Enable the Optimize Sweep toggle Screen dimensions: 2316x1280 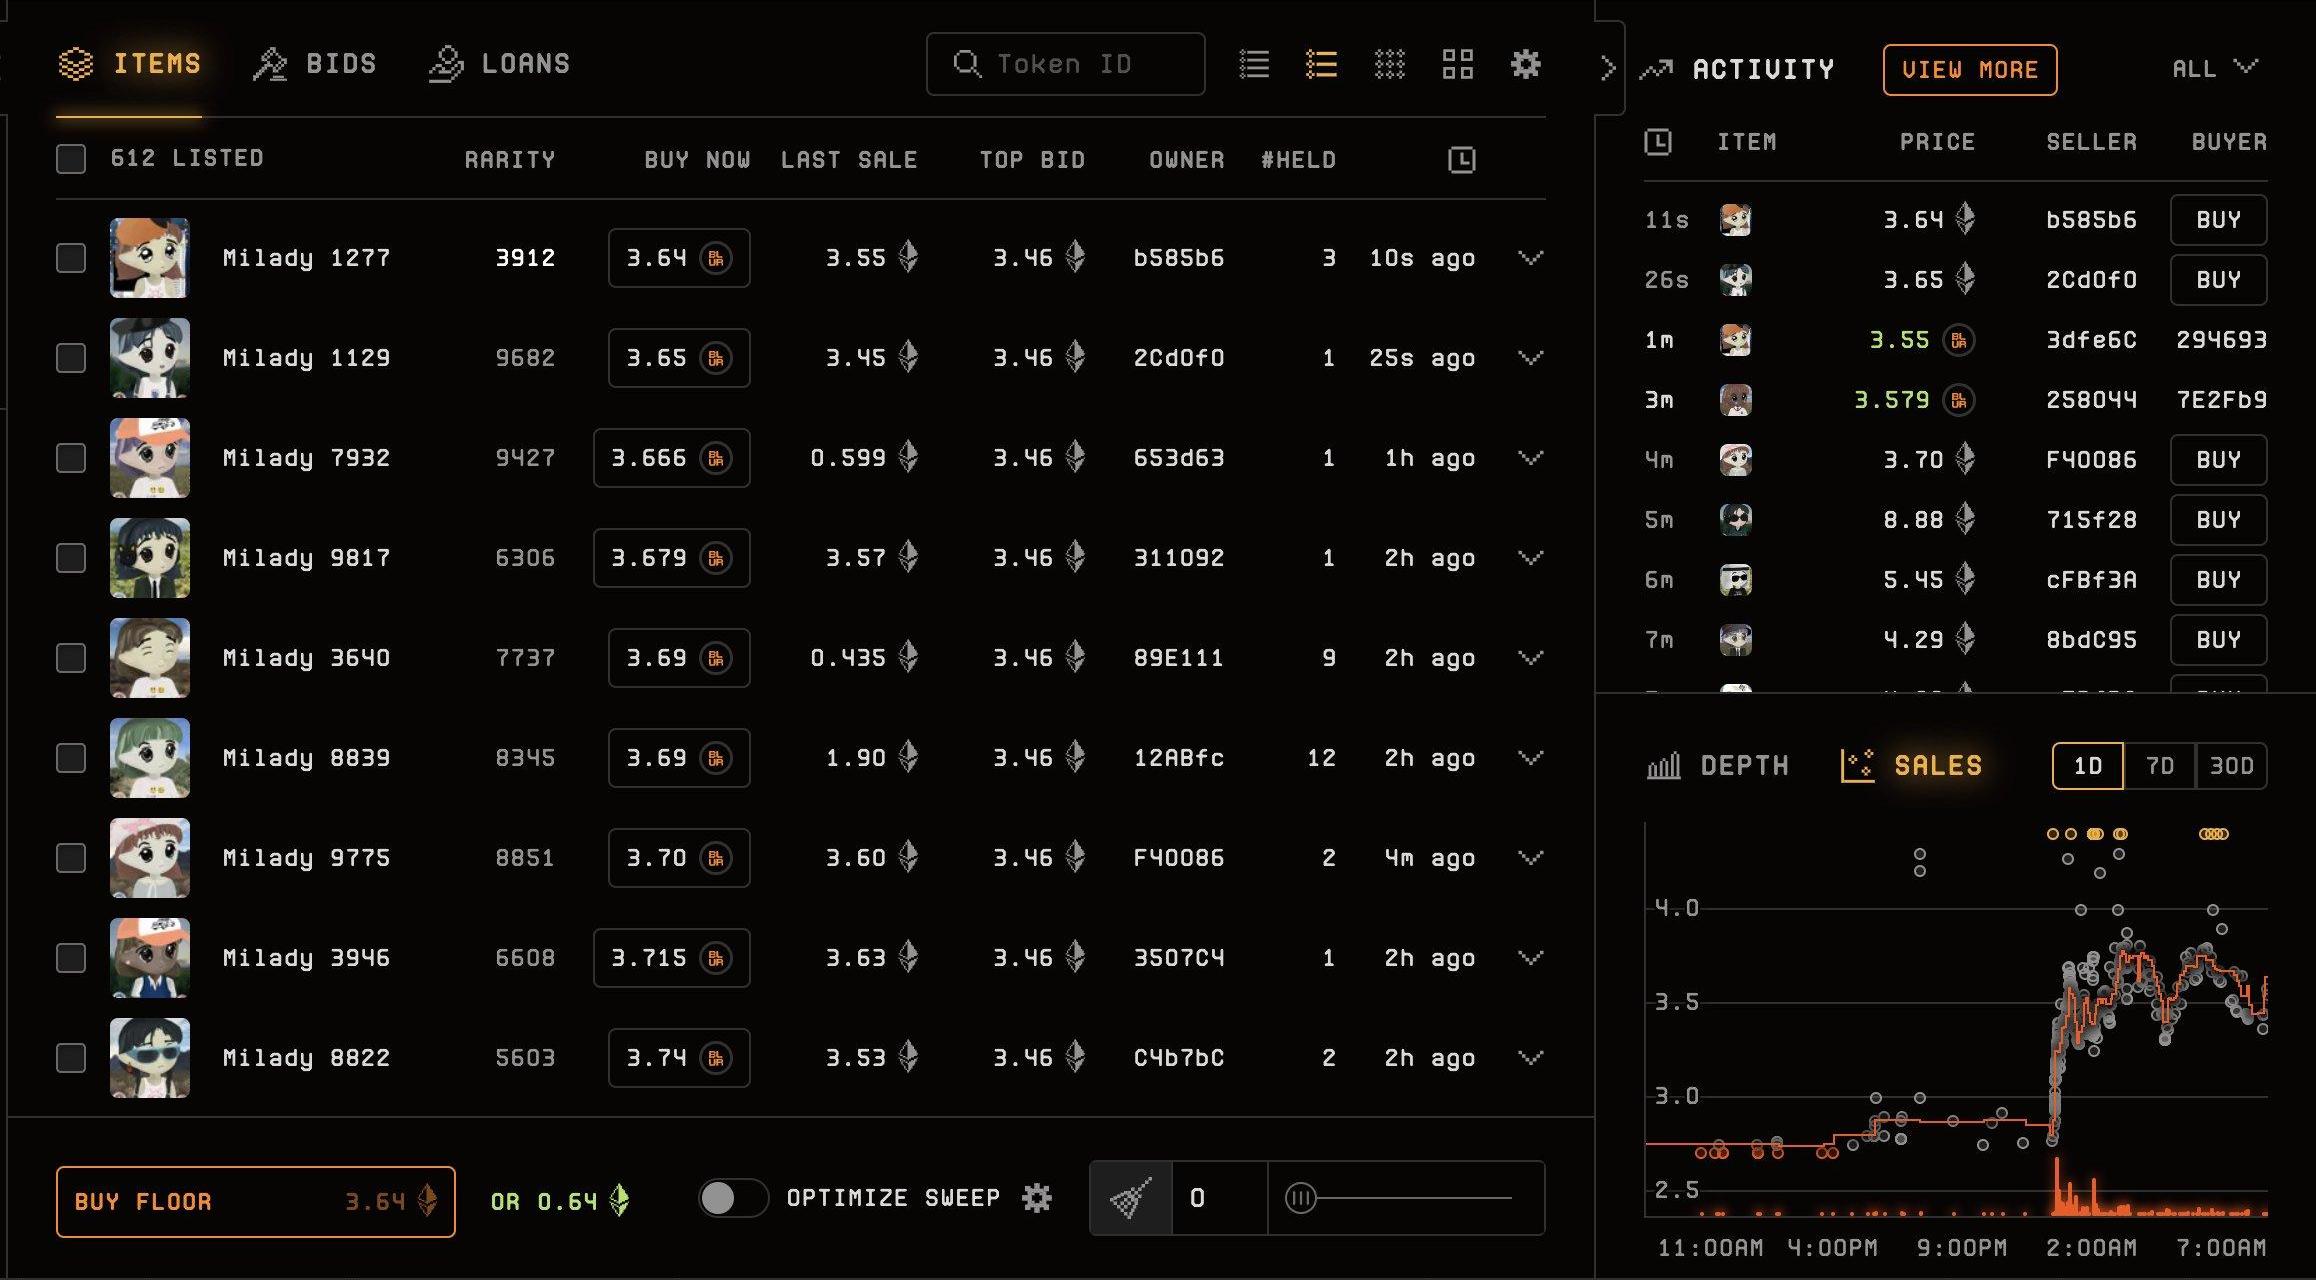click(733, 1198)
